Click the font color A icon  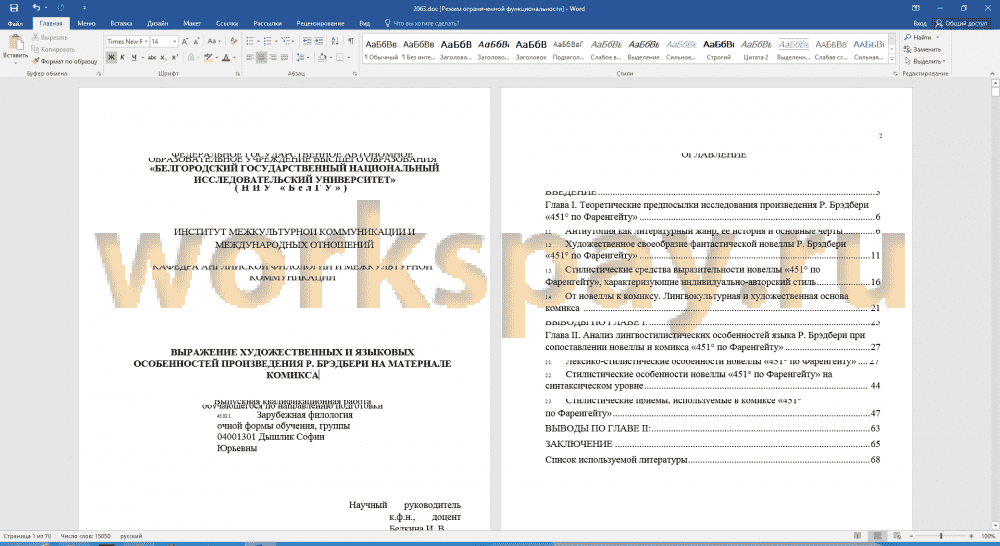click(226, 57)
